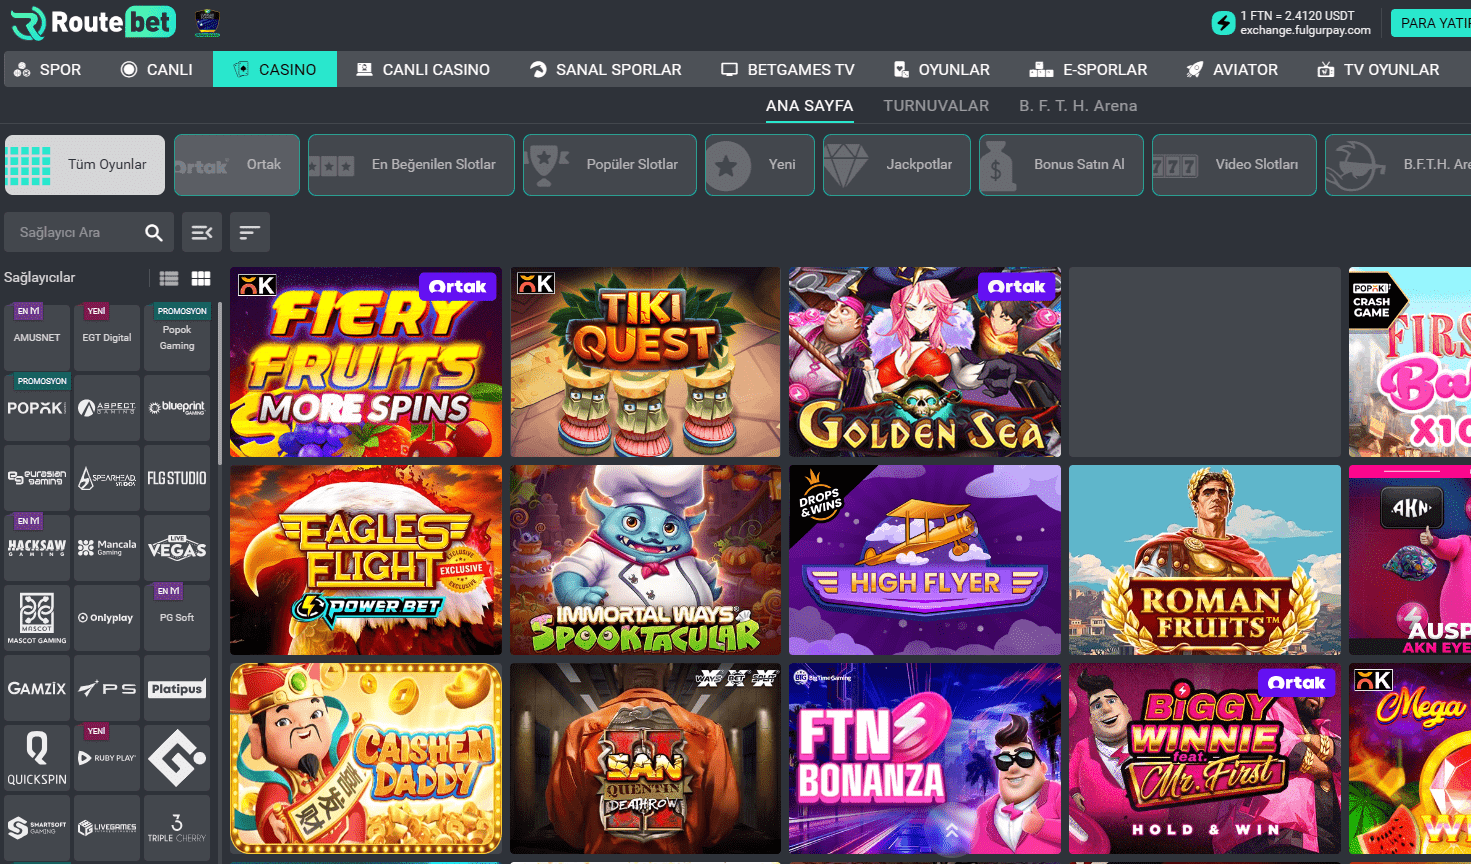The height and width of the screenshot is (864, 1471).
Task: Choose the Mascot Gaming provider
Action: (37, 618)
